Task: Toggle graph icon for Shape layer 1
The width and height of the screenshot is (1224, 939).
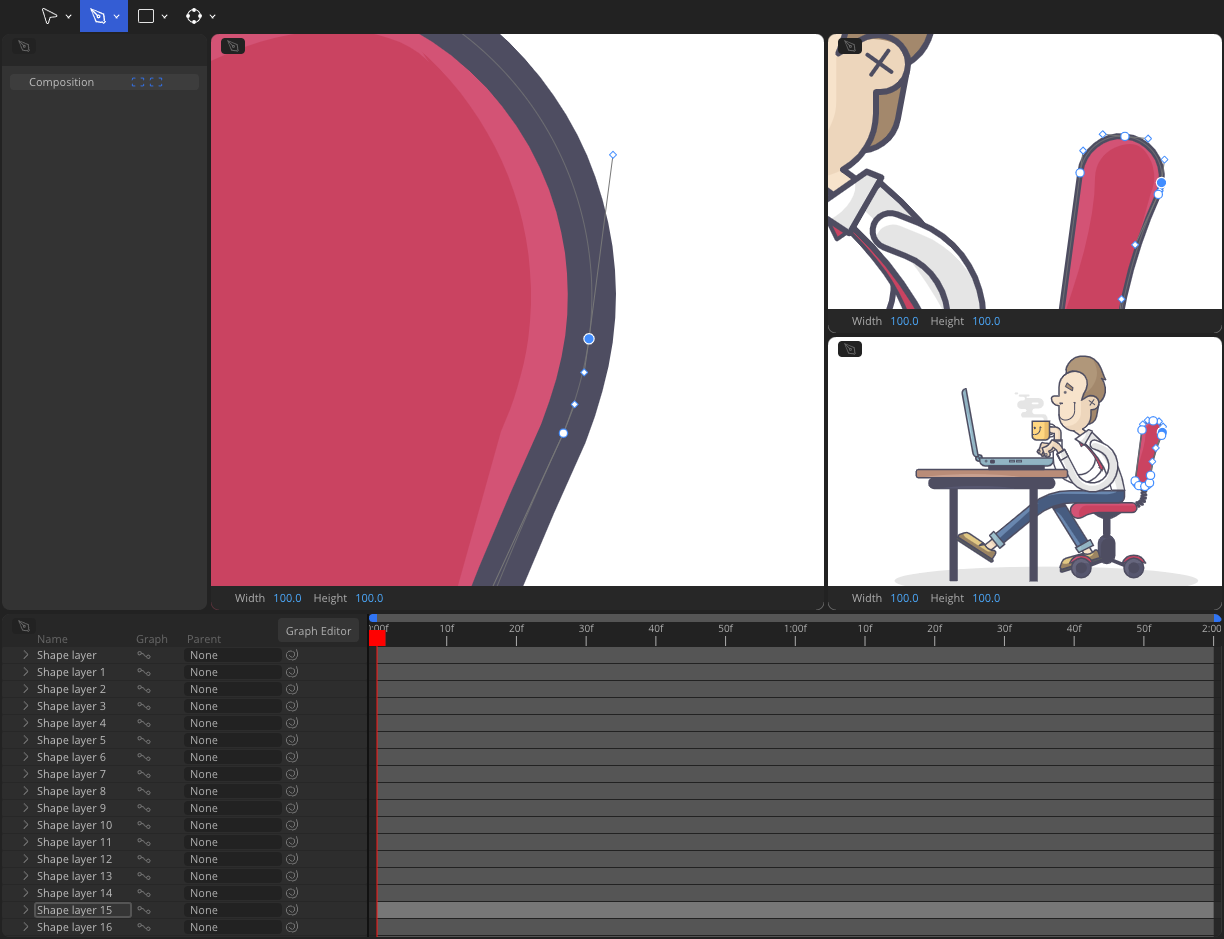Action: (x=144, y=672)
